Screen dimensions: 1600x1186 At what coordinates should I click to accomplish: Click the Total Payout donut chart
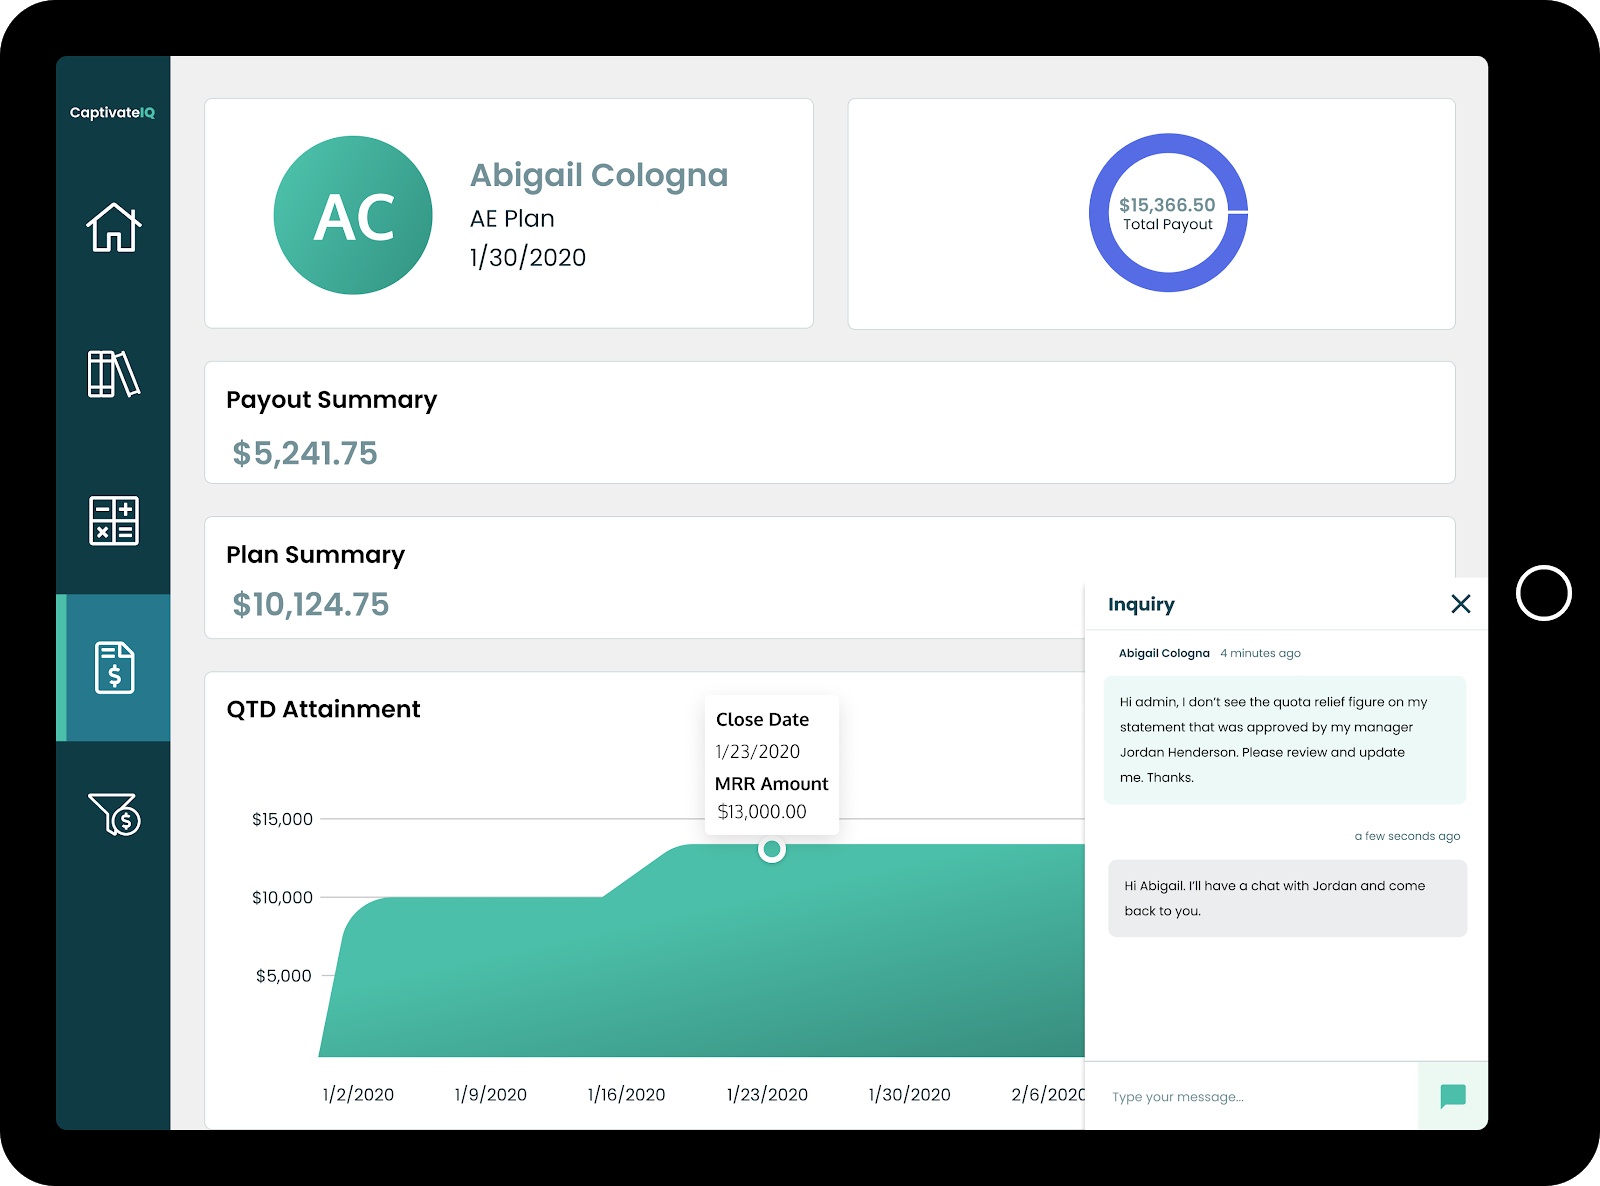click(1167, 213)
